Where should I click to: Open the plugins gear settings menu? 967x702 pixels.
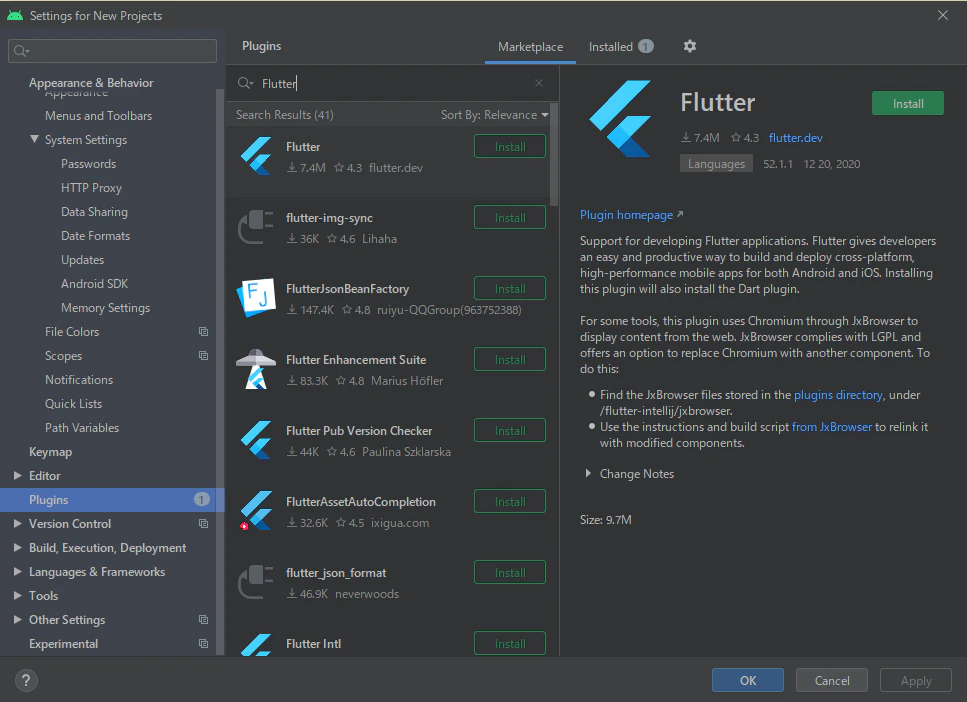click(x=689, y=46)
